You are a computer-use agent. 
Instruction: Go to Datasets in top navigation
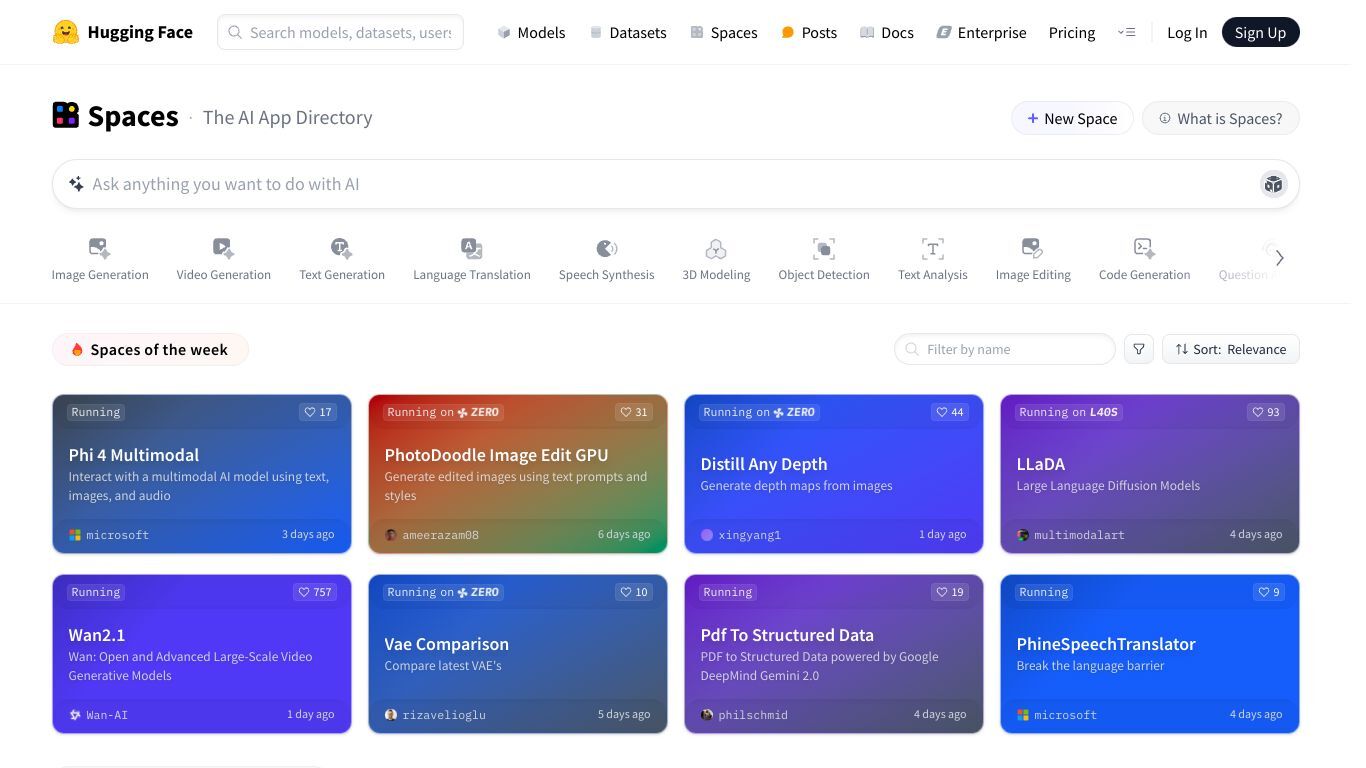click(628, 32)
